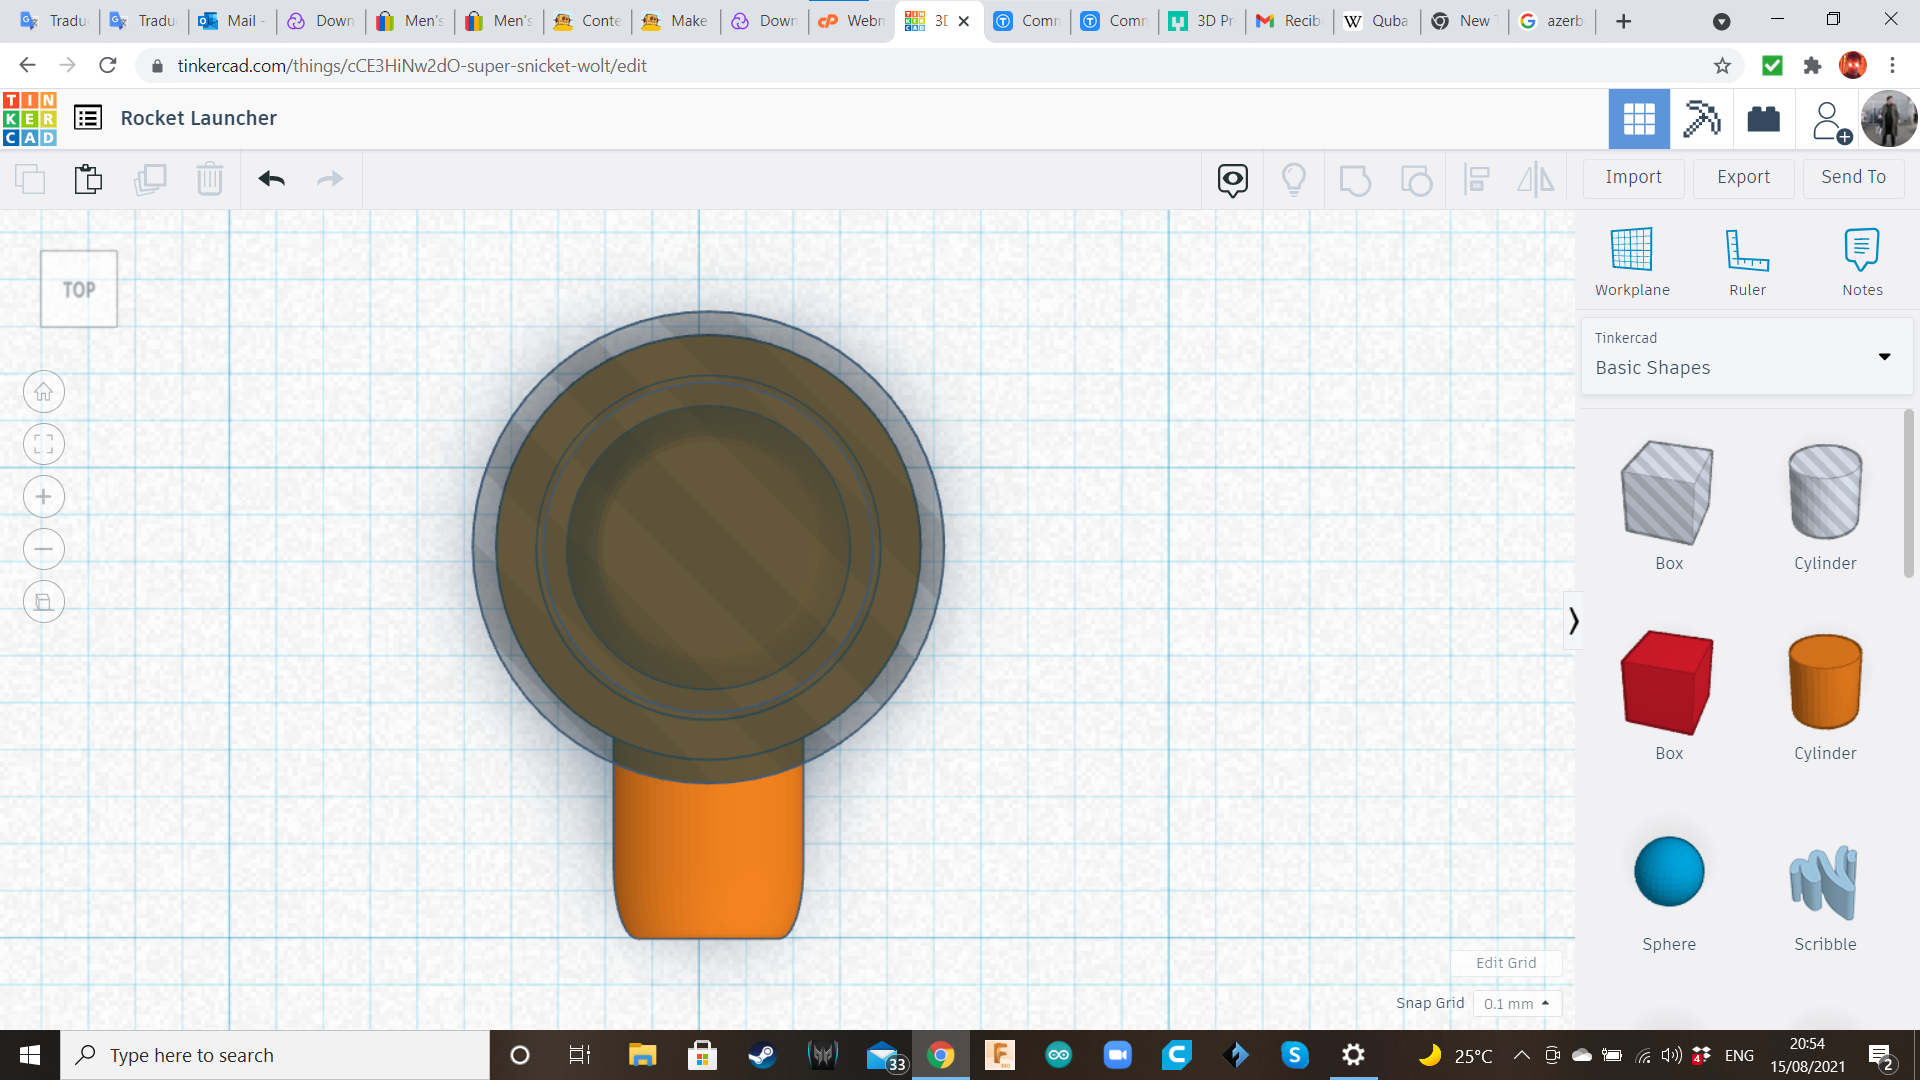
Task: Click the Zoom out minus button
Action: (44, 549)
